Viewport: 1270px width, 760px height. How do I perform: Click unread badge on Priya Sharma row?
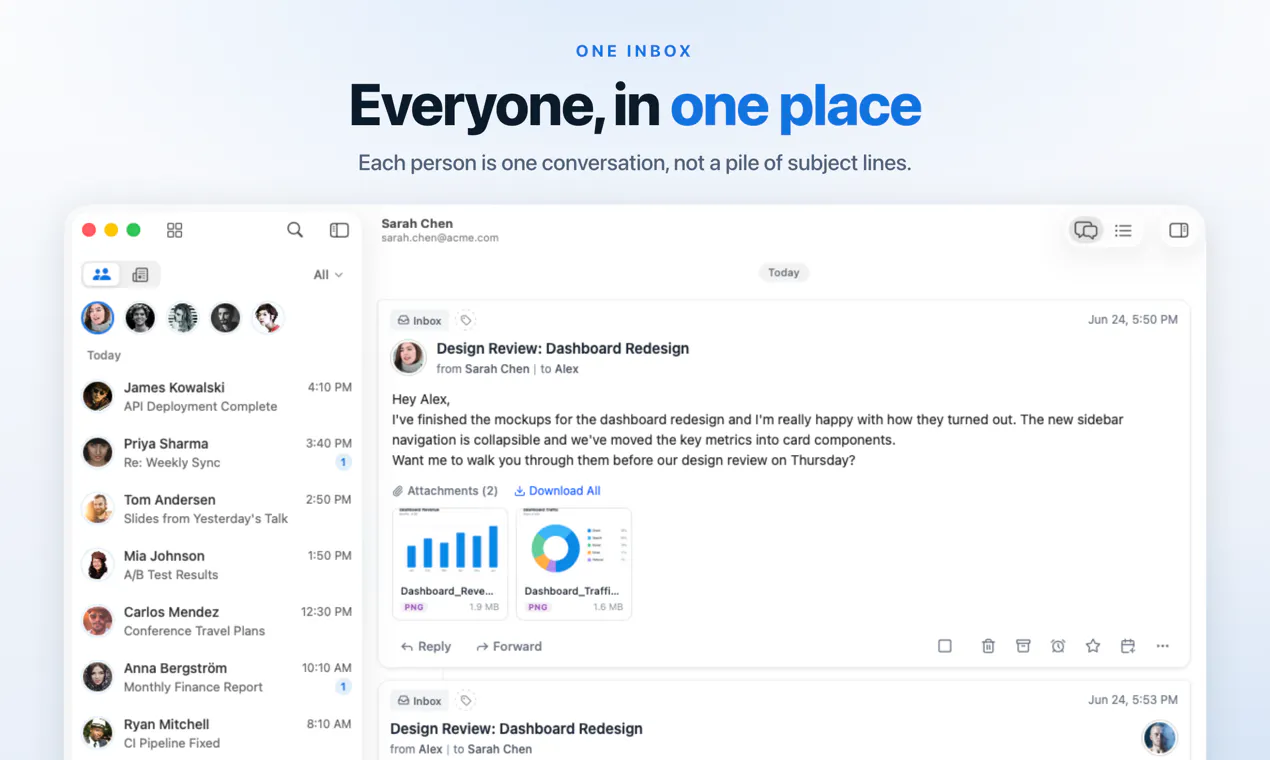coord(343,463)
